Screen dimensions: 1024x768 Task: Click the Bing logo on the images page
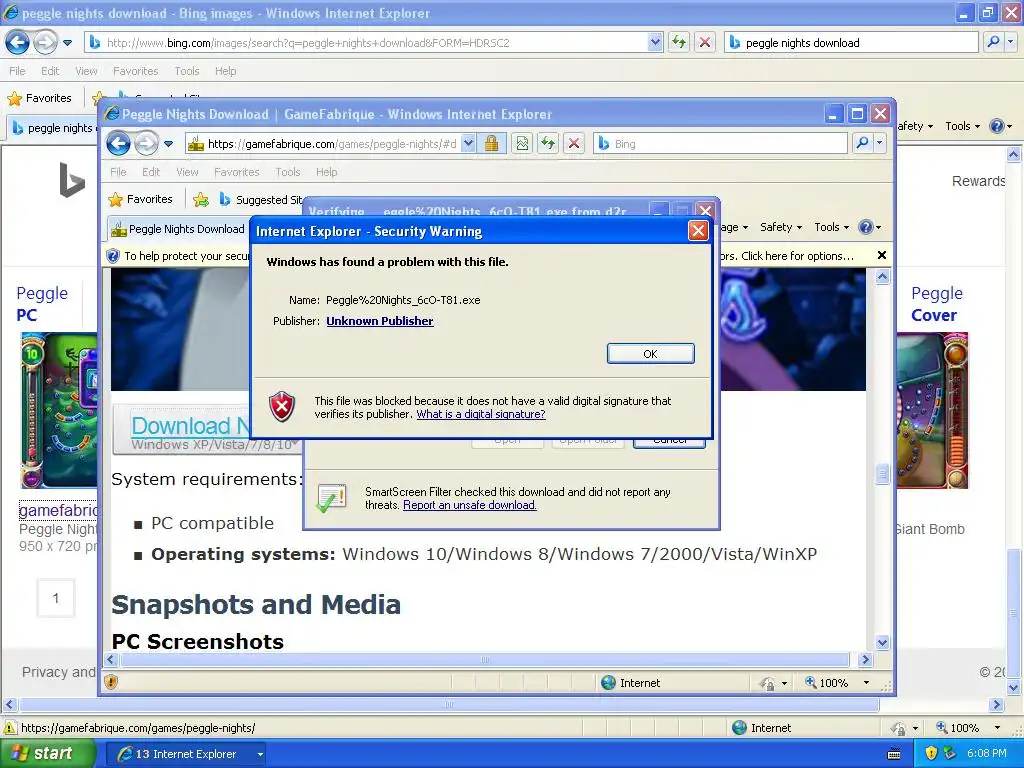tap(72, 180)
